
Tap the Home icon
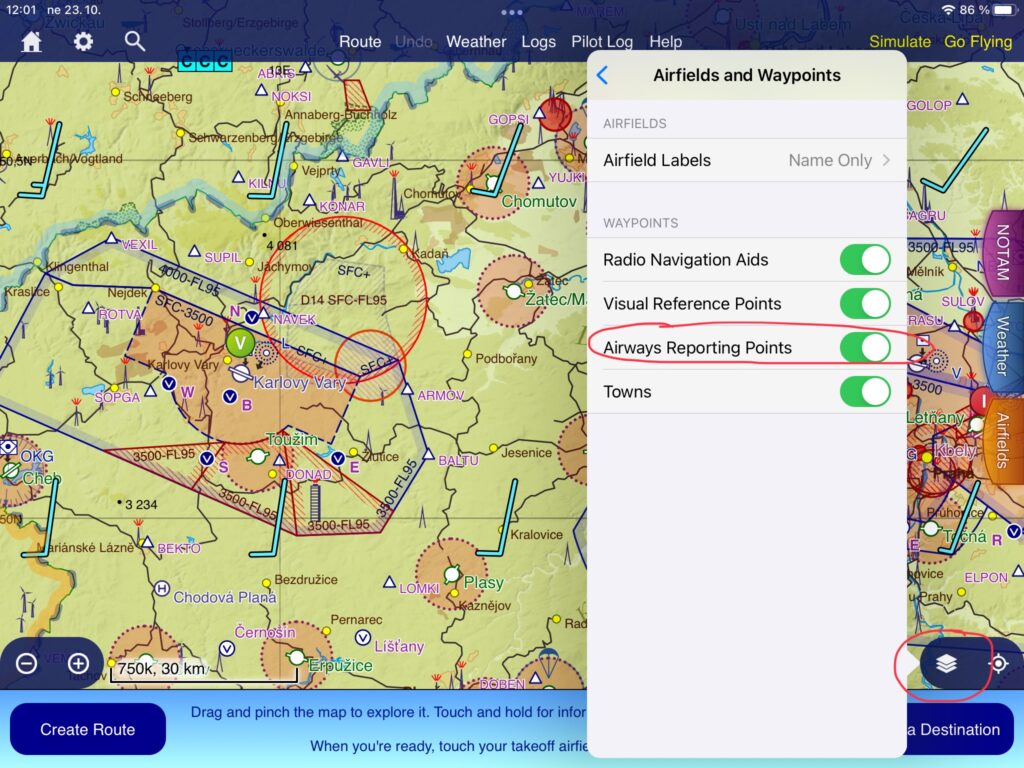pos(32,42)
